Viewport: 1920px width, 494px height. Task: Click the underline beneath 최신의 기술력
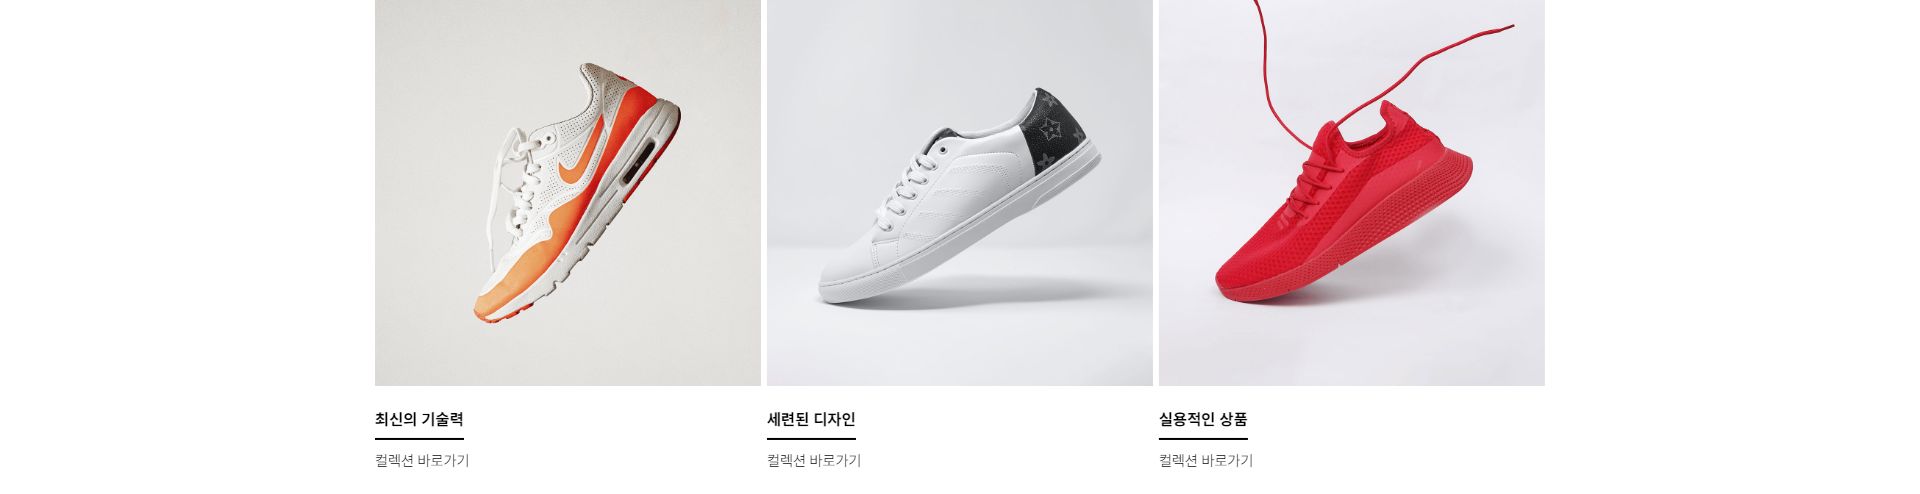(x=419, y=438)
